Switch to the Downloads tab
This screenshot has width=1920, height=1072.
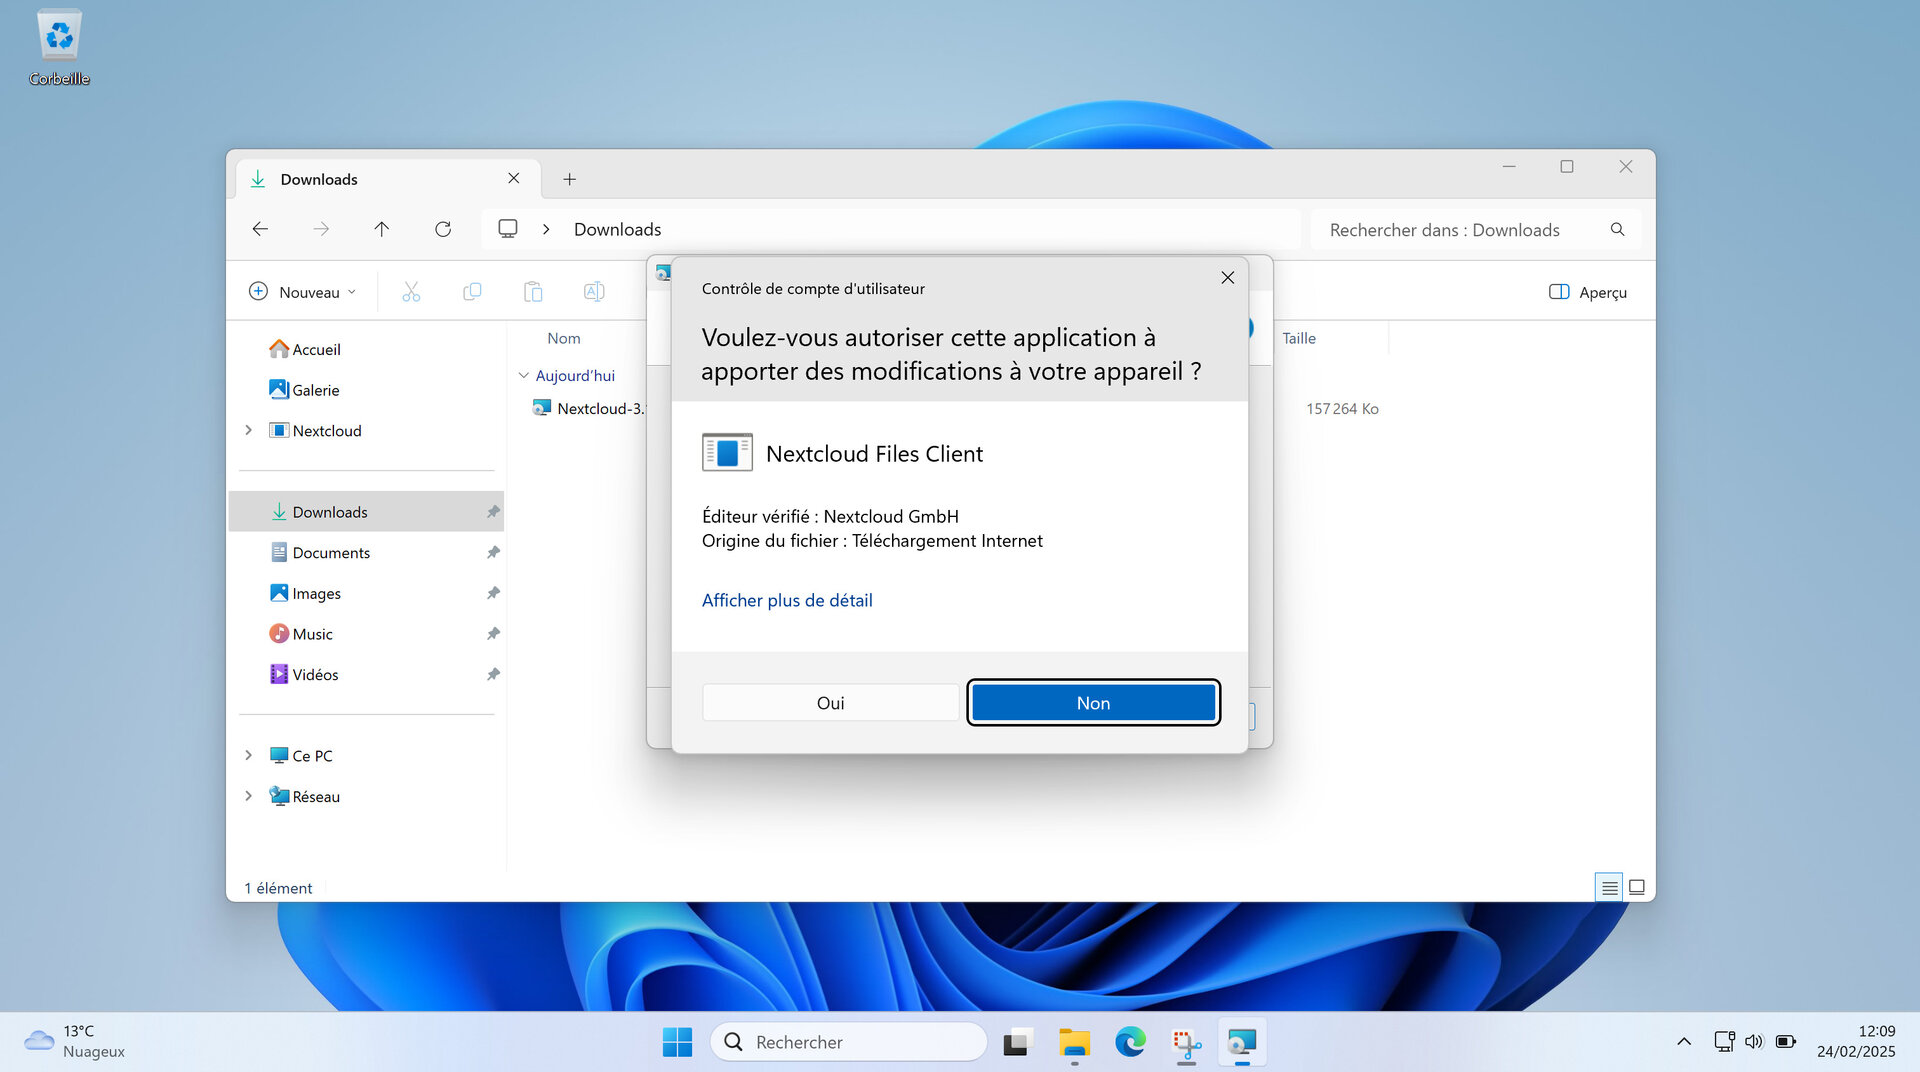(x=319, y=178)
